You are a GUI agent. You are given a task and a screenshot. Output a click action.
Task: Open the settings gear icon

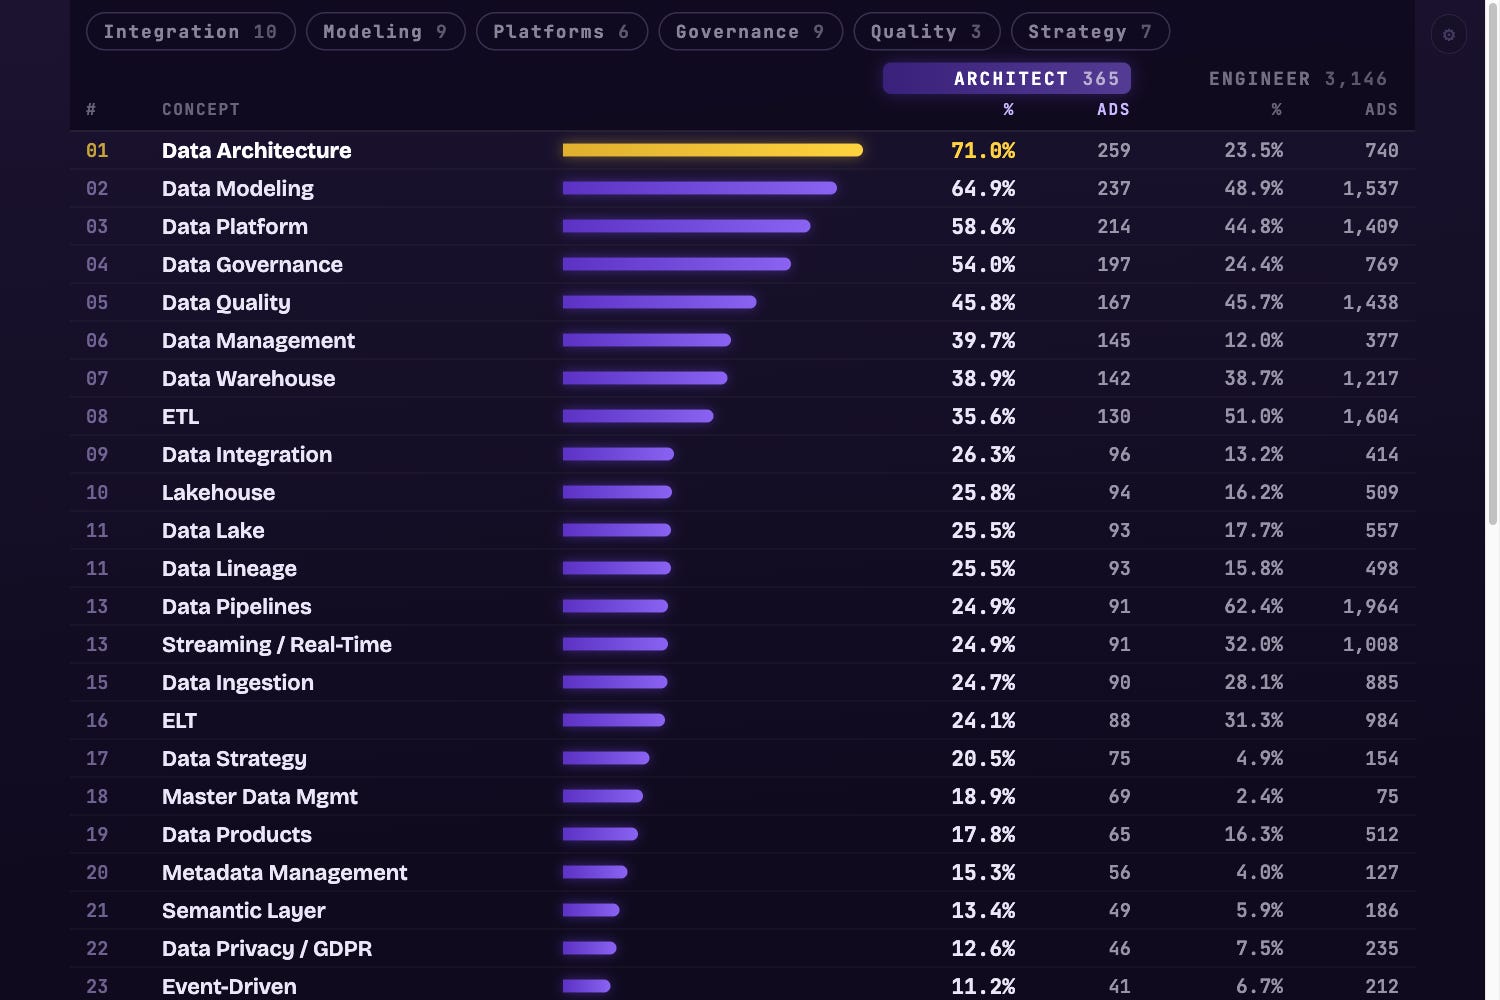click(1448, 35)
